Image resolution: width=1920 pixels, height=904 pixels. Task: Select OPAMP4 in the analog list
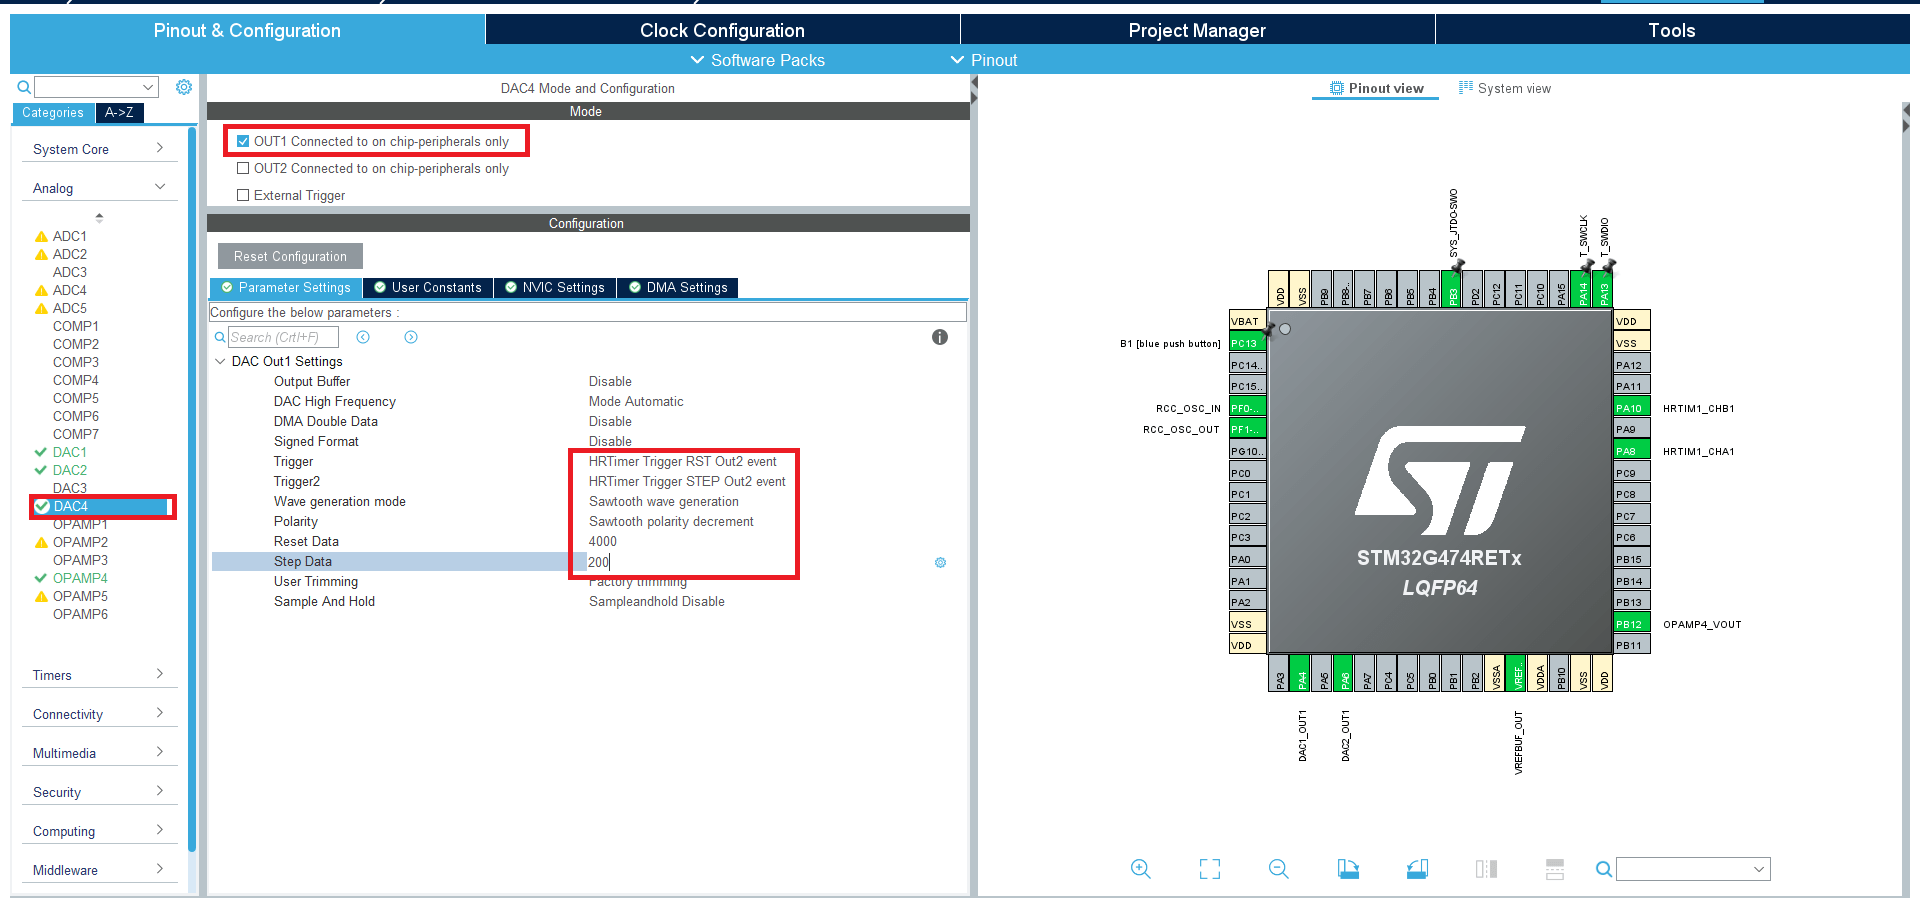click(x=80, y=578)
